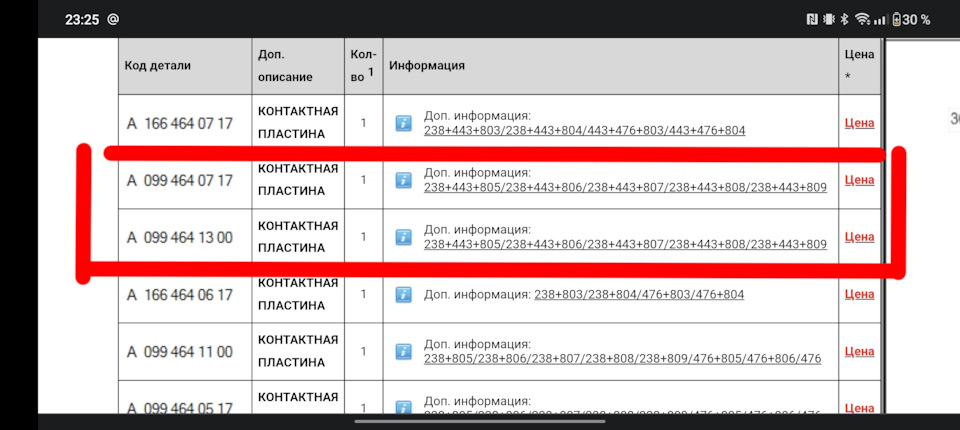Follow link 238+803/238+804/476+803/476+804
Viewport: 960px width, 430px height.
(639, 295)
